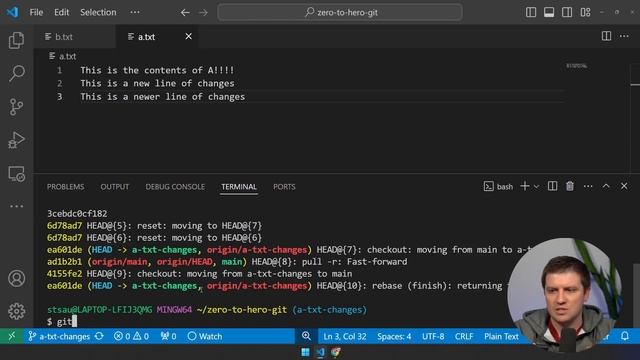Open terminal panel more actions ellipsis
This screenshot has height=360, width=640.
click(588, 186)
